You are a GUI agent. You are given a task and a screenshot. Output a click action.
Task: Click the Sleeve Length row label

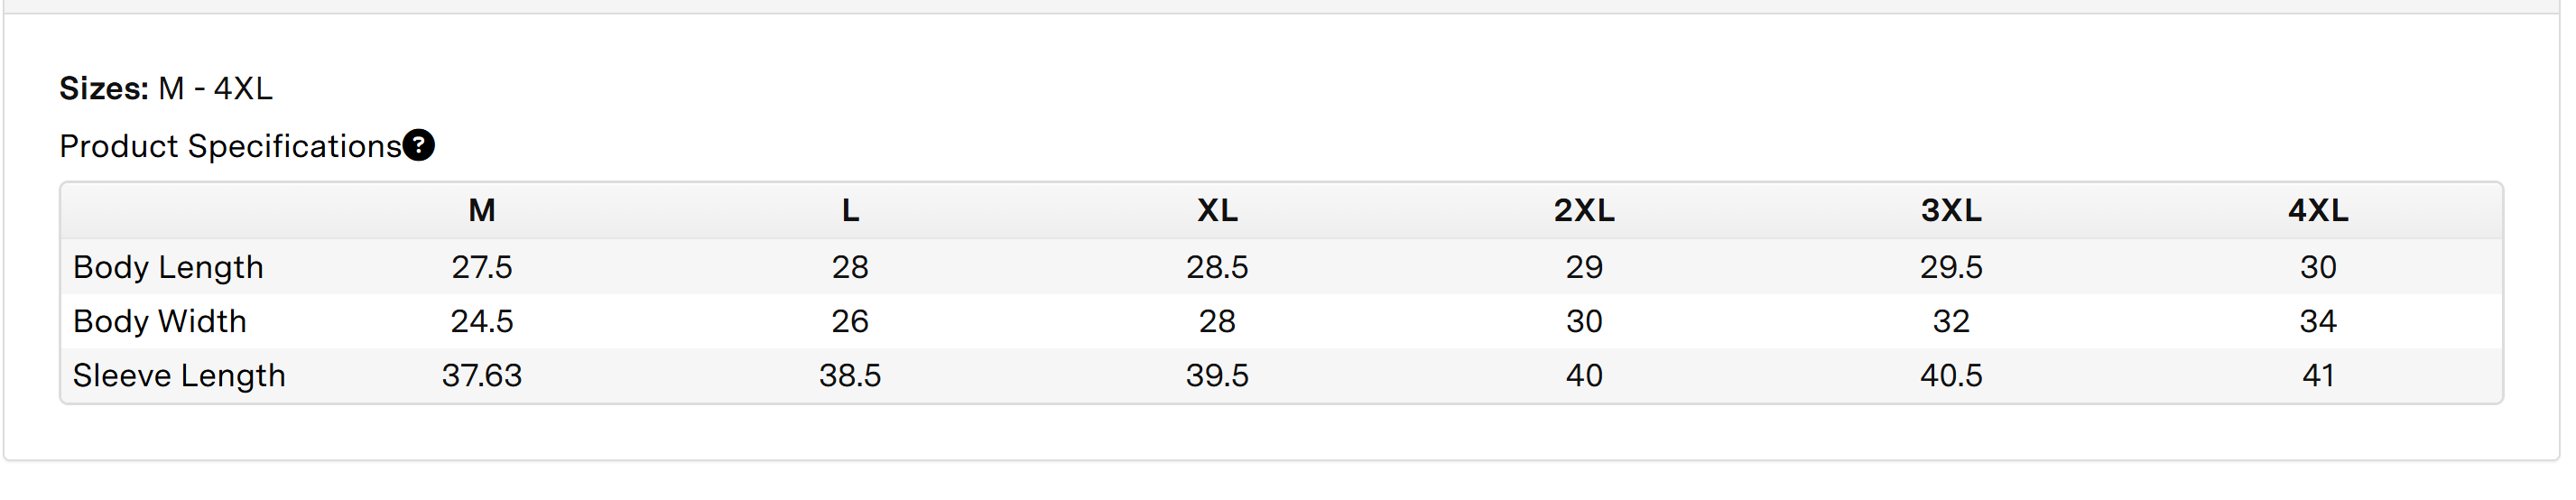(x=179, y=375)
